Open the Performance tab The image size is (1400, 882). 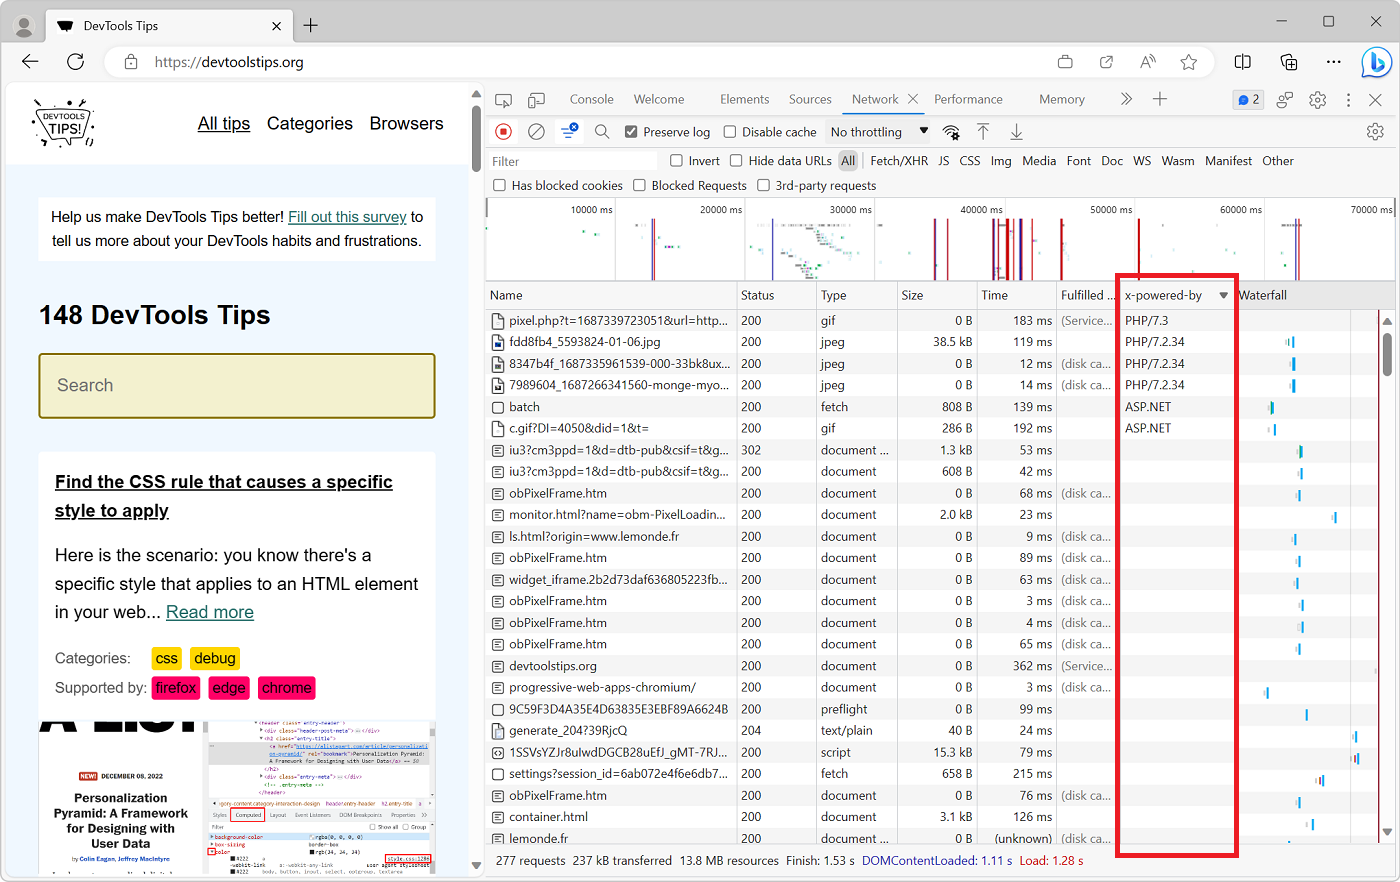click(x=968, y=100)
